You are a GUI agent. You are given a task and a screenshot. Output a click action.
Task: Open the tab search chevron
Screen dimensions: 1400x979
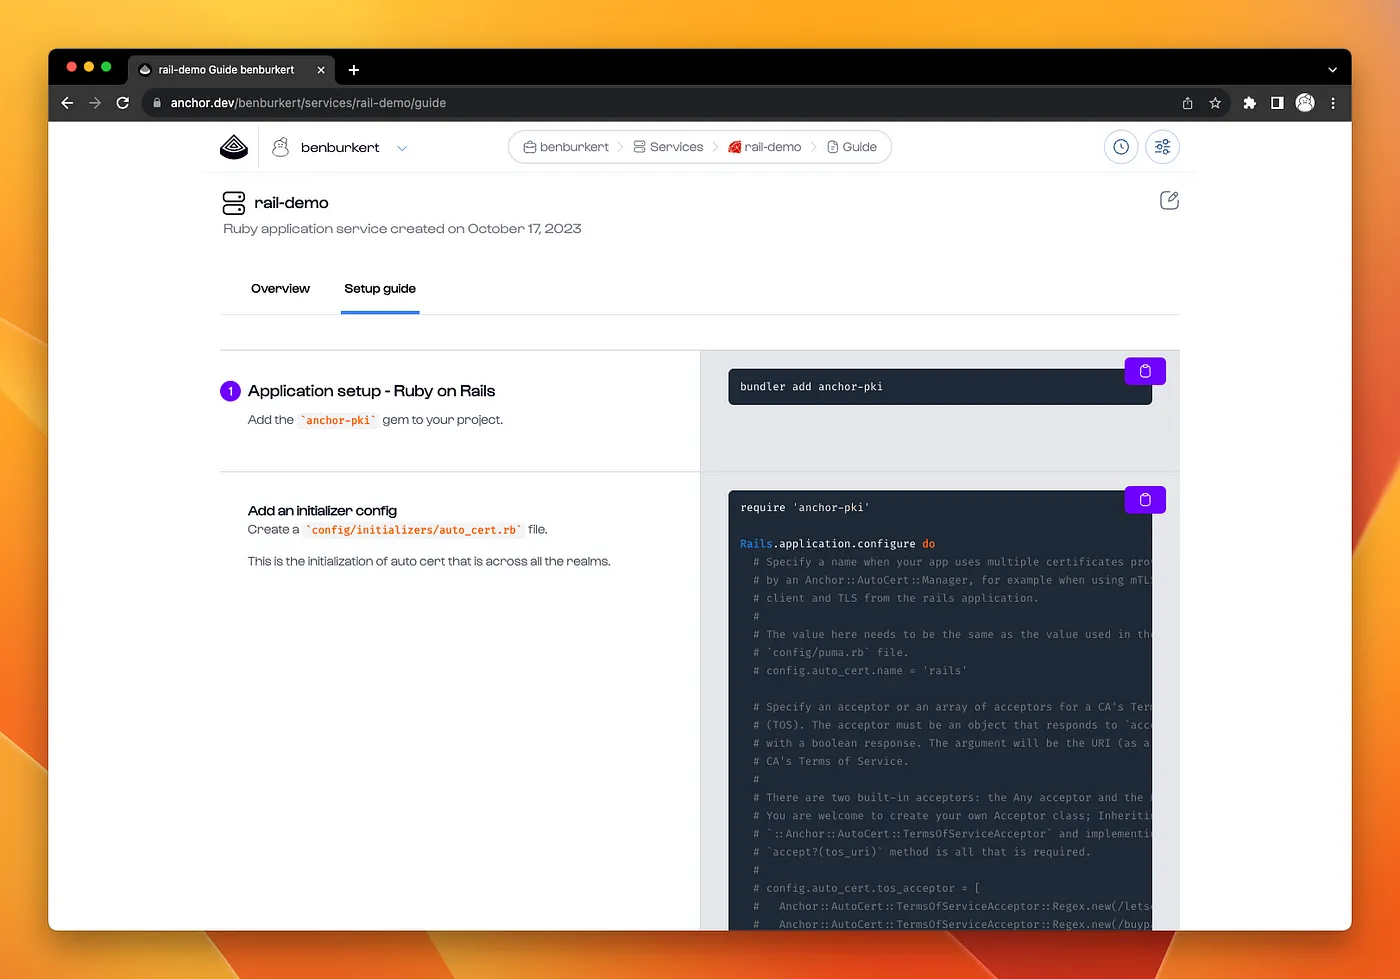[1332, 70]
